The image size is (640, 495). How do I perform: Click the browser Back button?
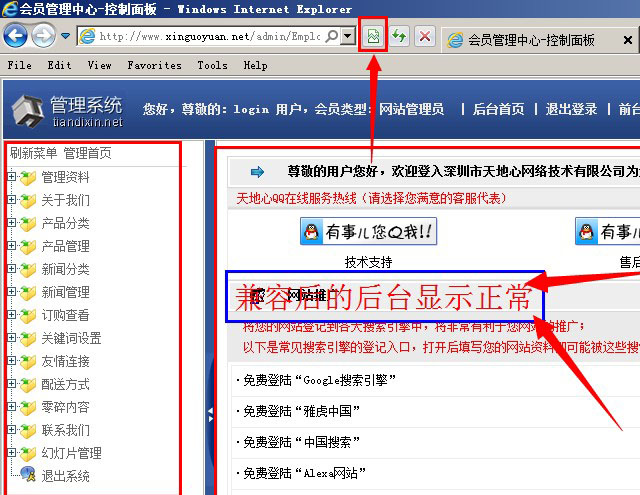(x=16, y=37)
